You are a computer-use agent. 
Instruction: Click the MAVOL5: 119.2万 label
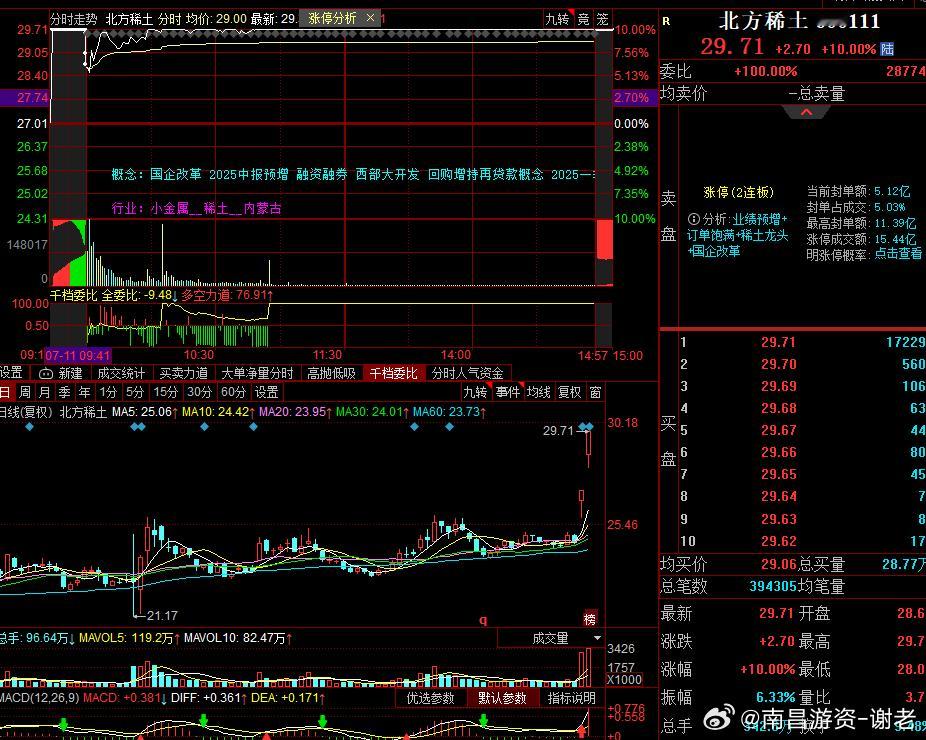pos(129,638)
